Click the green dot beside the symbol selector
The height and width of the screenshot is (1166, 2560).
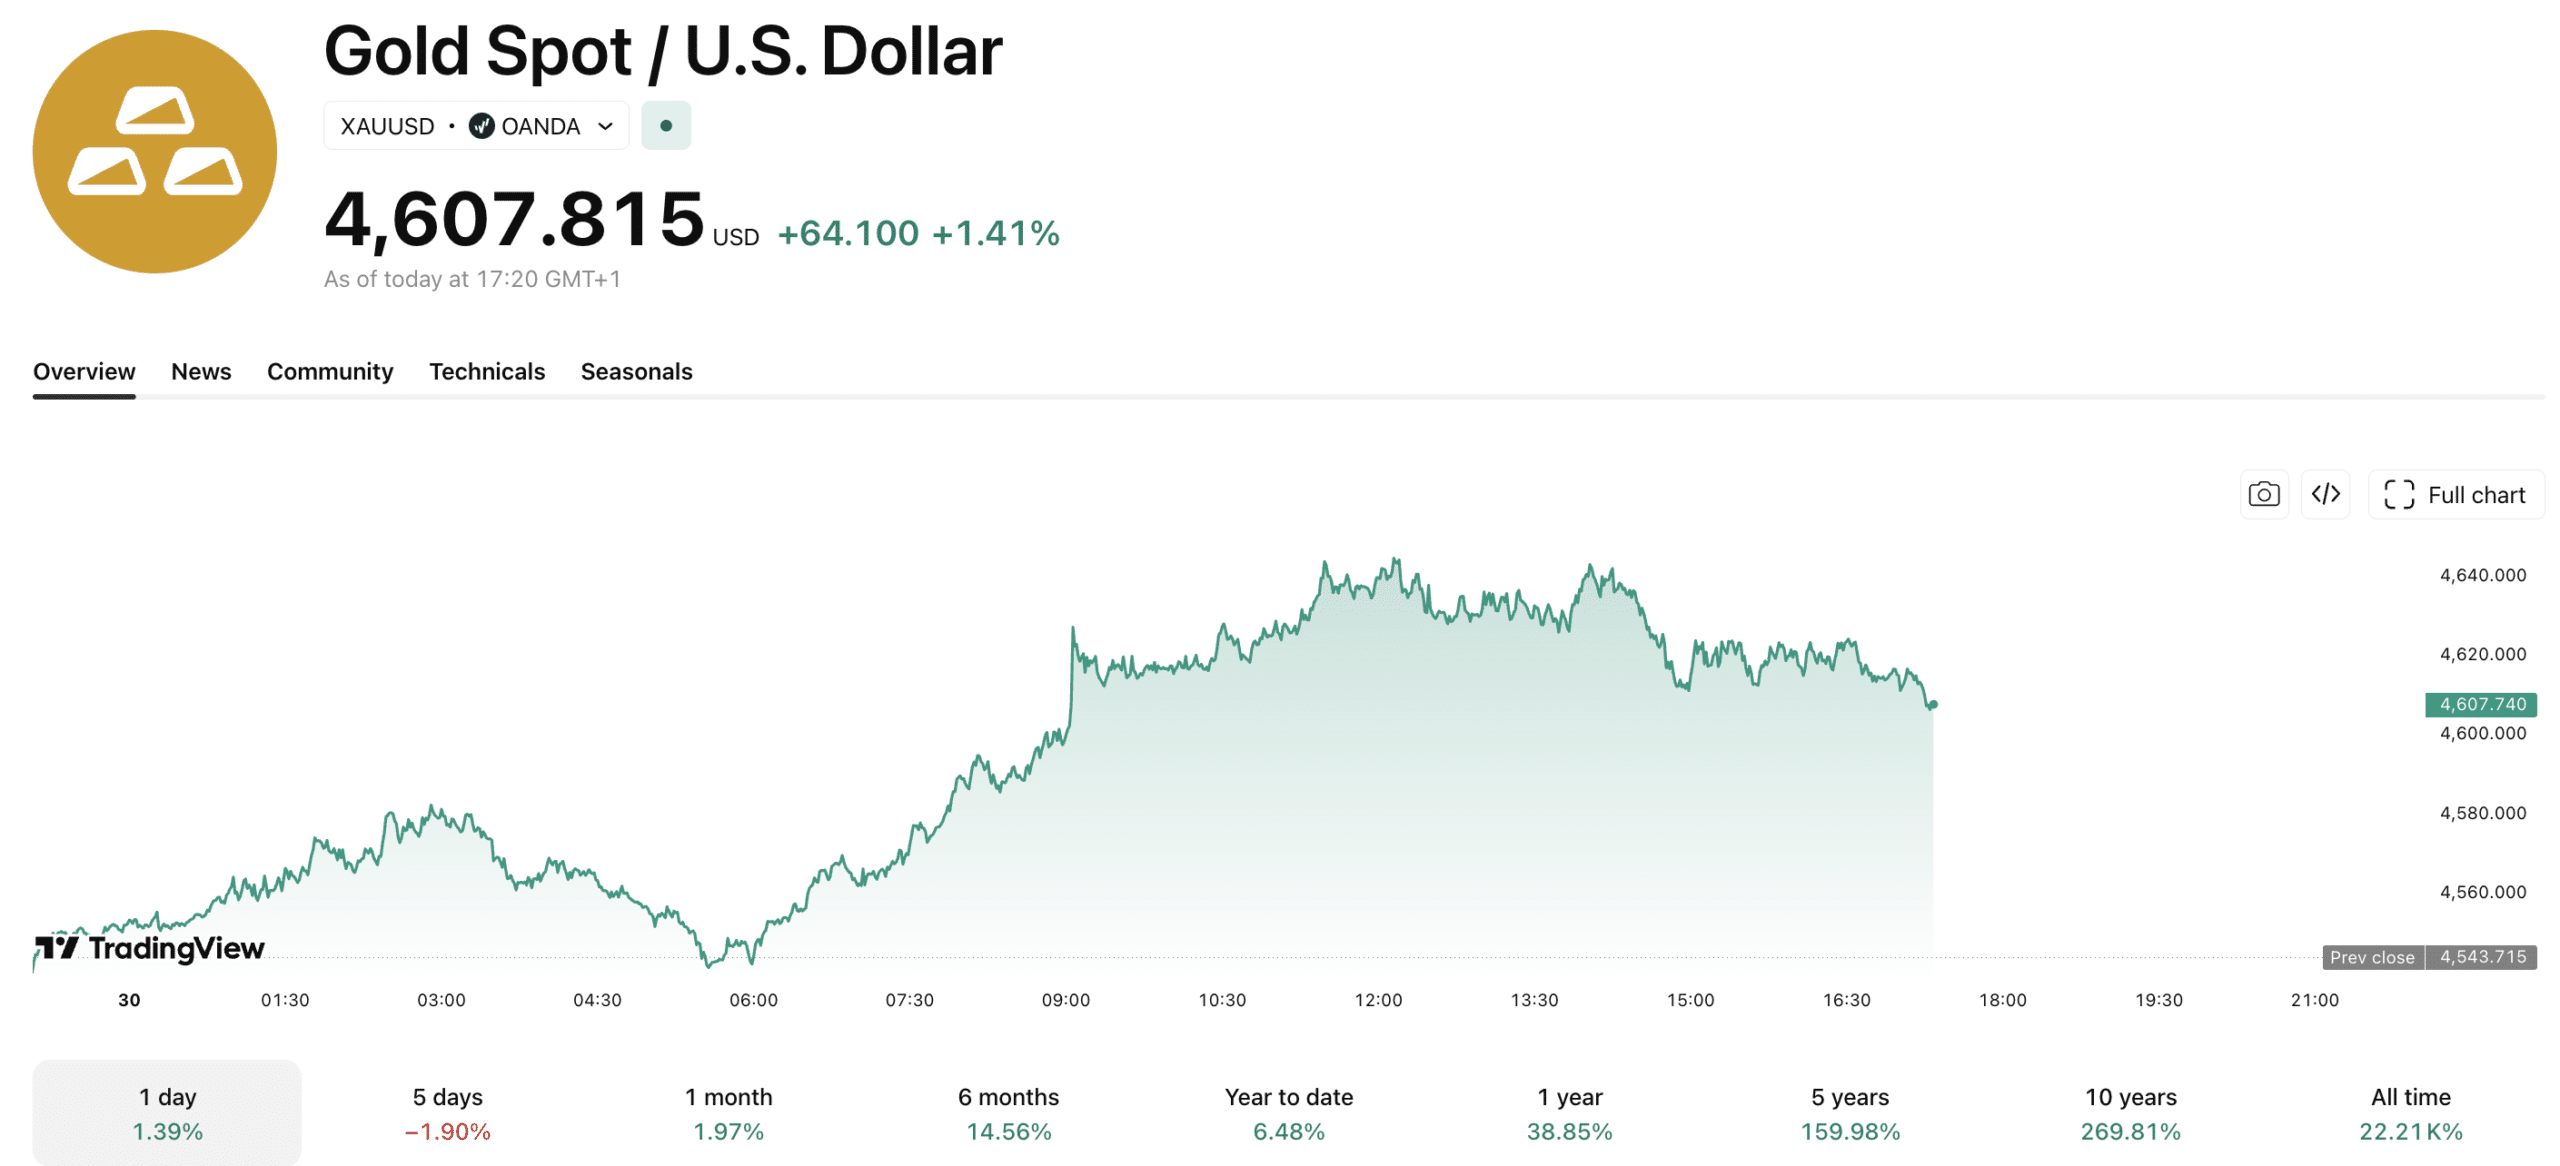[666, 125]
